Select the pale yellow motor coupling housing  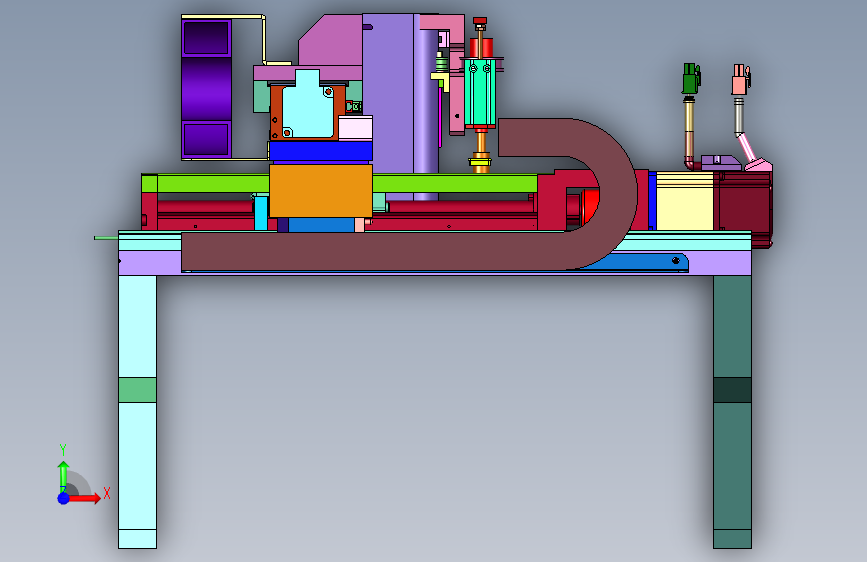pyautogui.click(x=685, y=201)
